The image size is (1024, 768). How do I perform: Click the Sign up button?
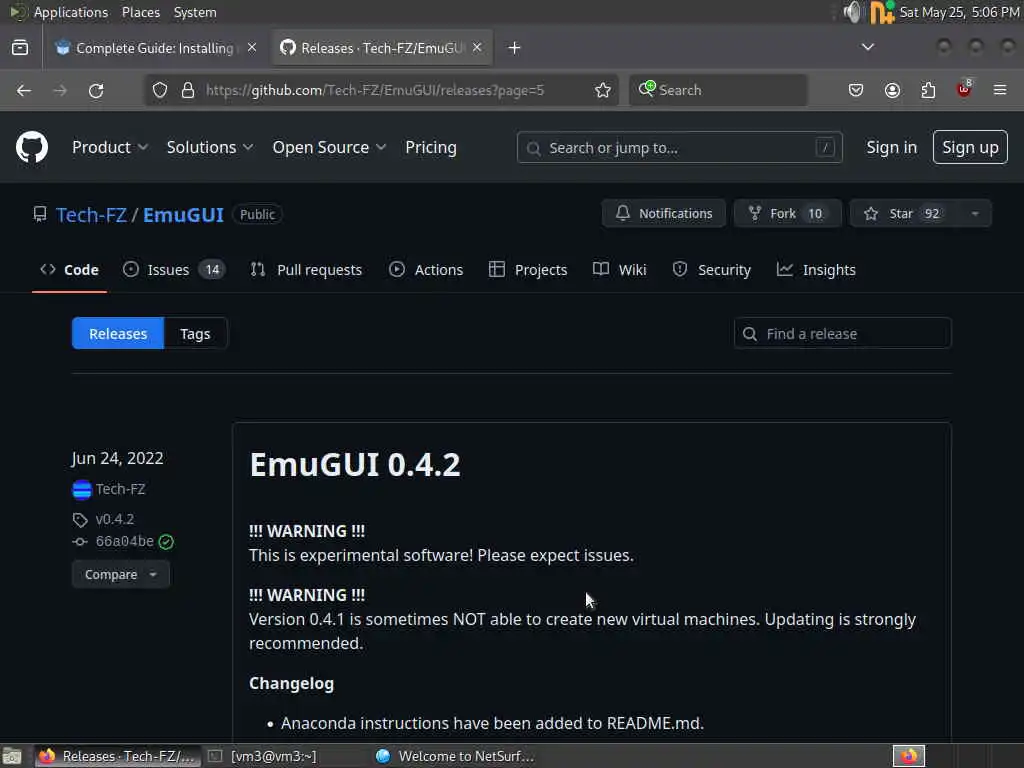(x=970, y=148)
